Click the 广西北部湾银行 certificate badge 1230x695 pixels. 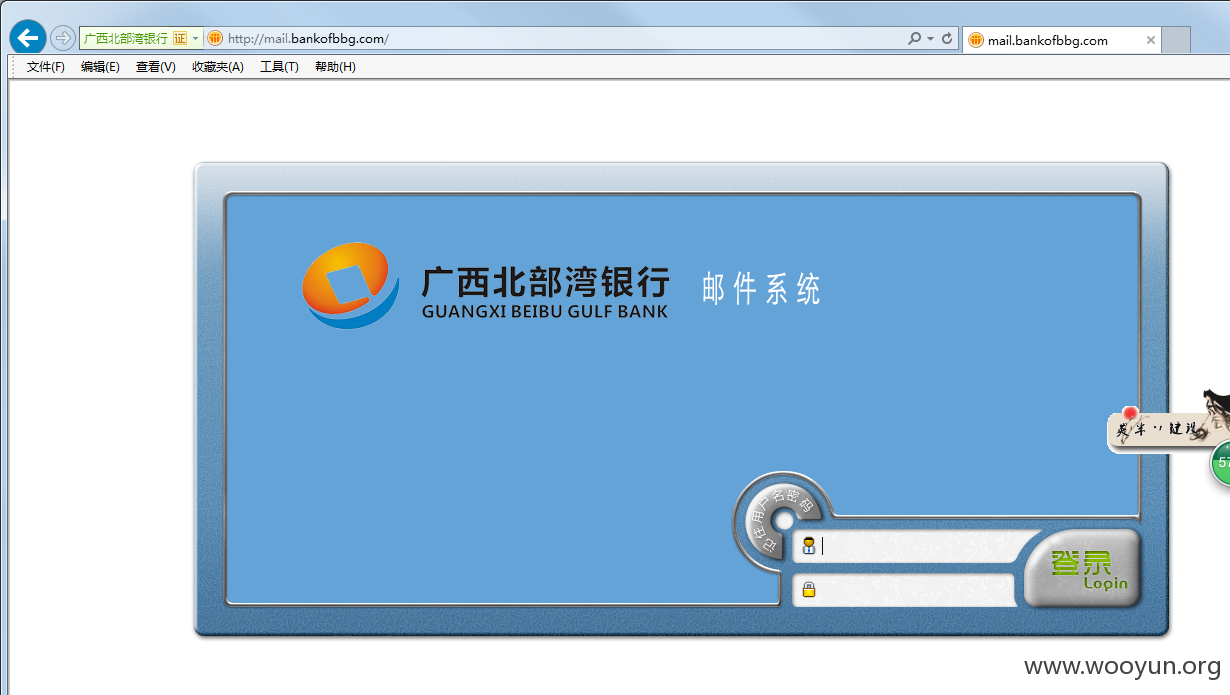click(x=134, y=39)
